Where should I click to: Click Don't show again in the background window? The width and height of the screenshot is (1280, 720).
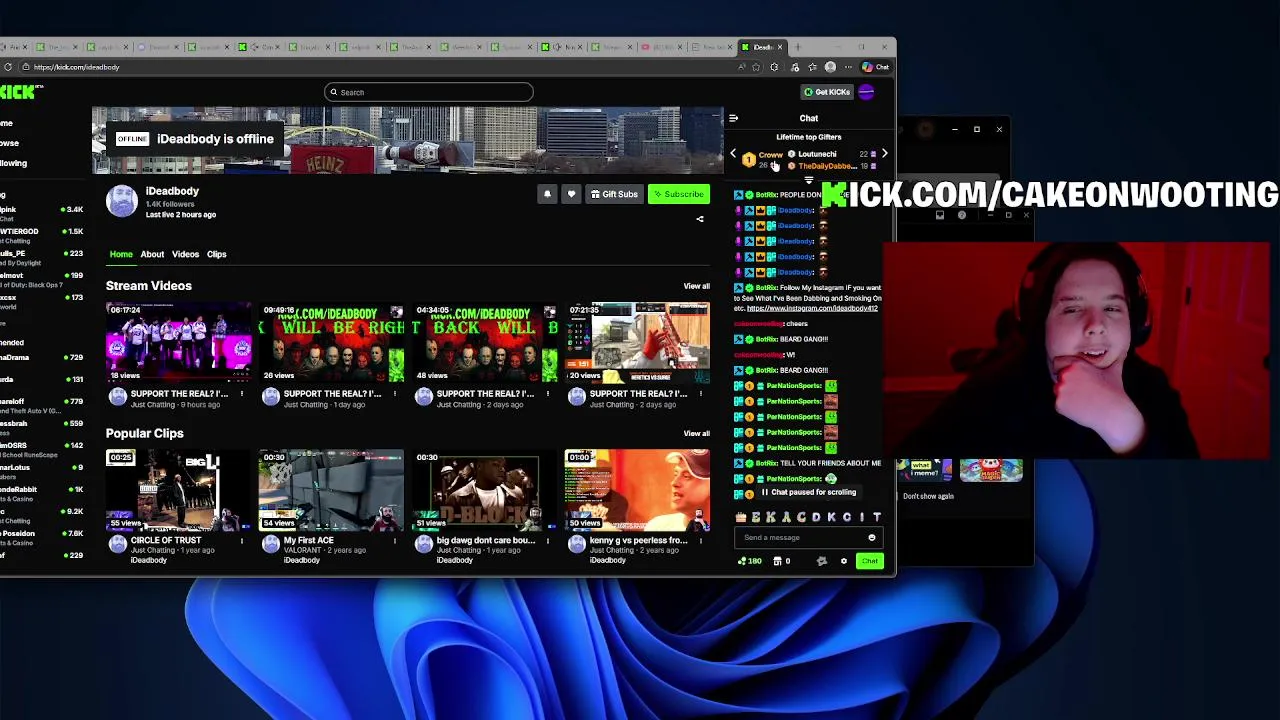(x=928, y=496)
